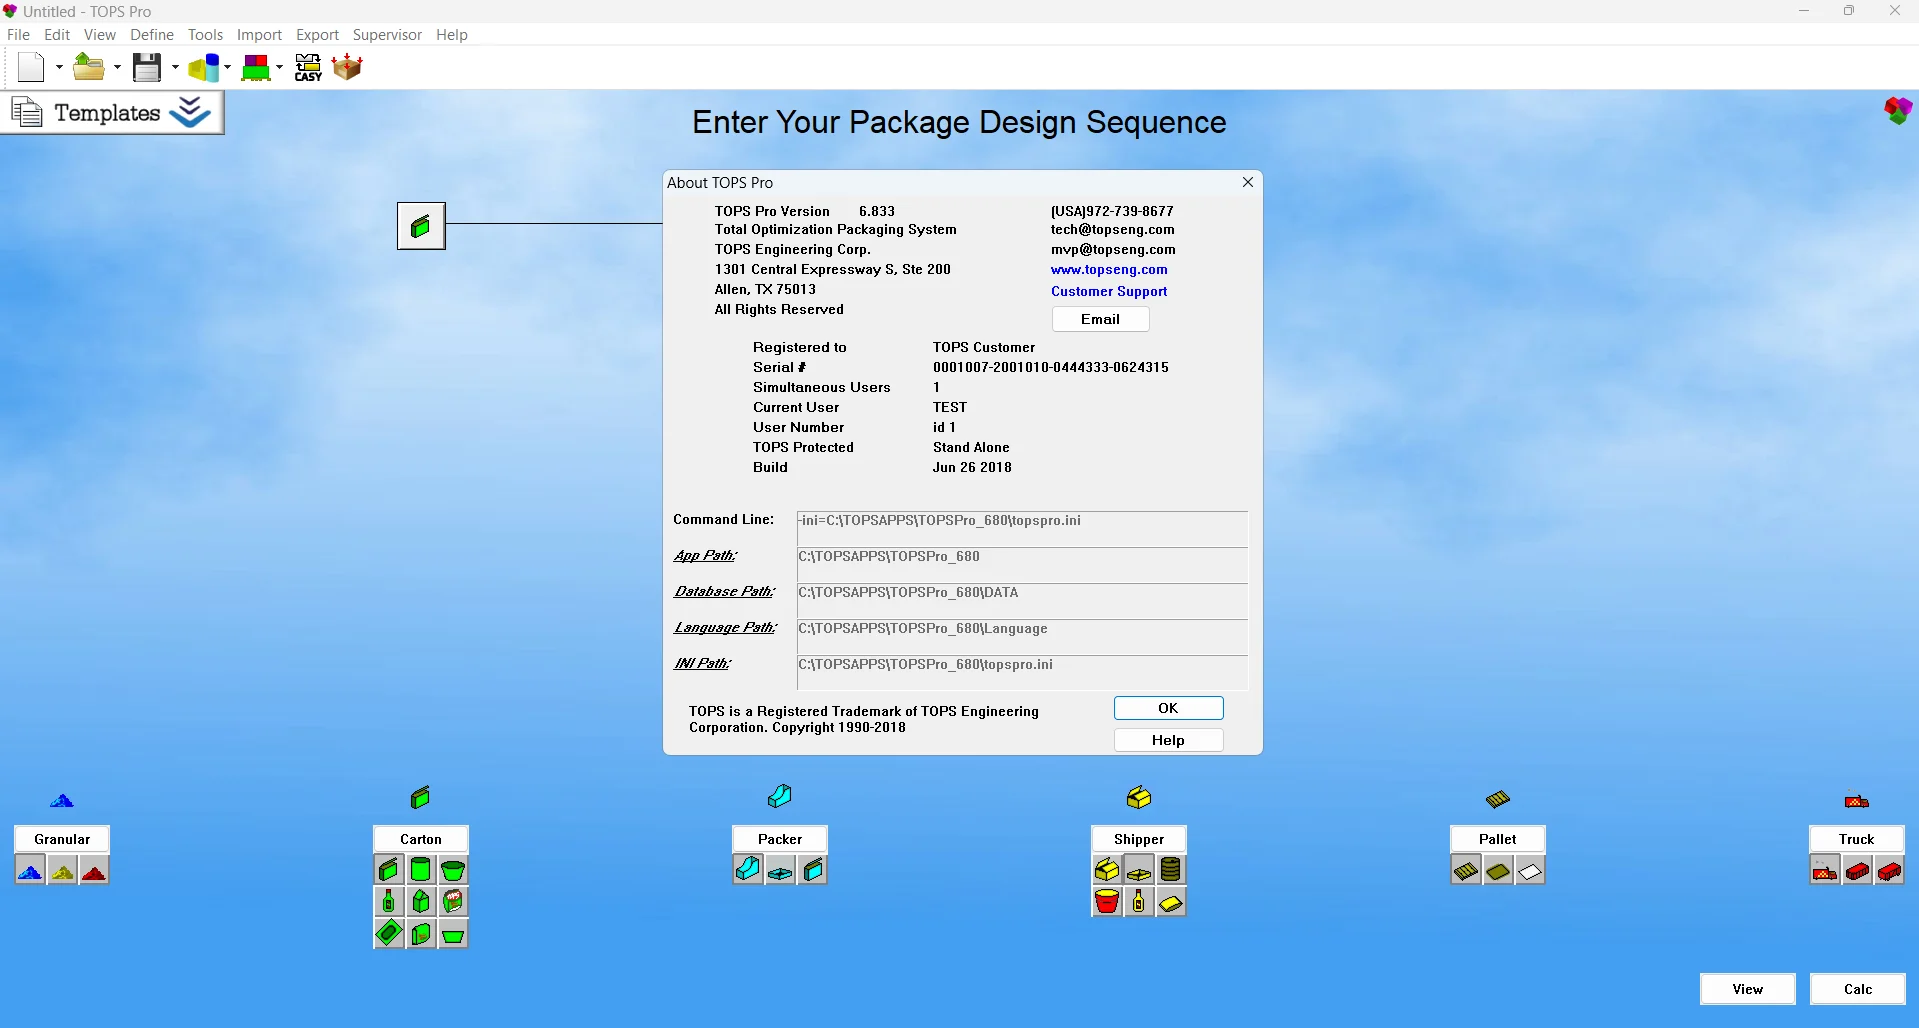1919x1028 pixels.
Task: Select the red pail shipper icon
Action: coord(1107,902)
